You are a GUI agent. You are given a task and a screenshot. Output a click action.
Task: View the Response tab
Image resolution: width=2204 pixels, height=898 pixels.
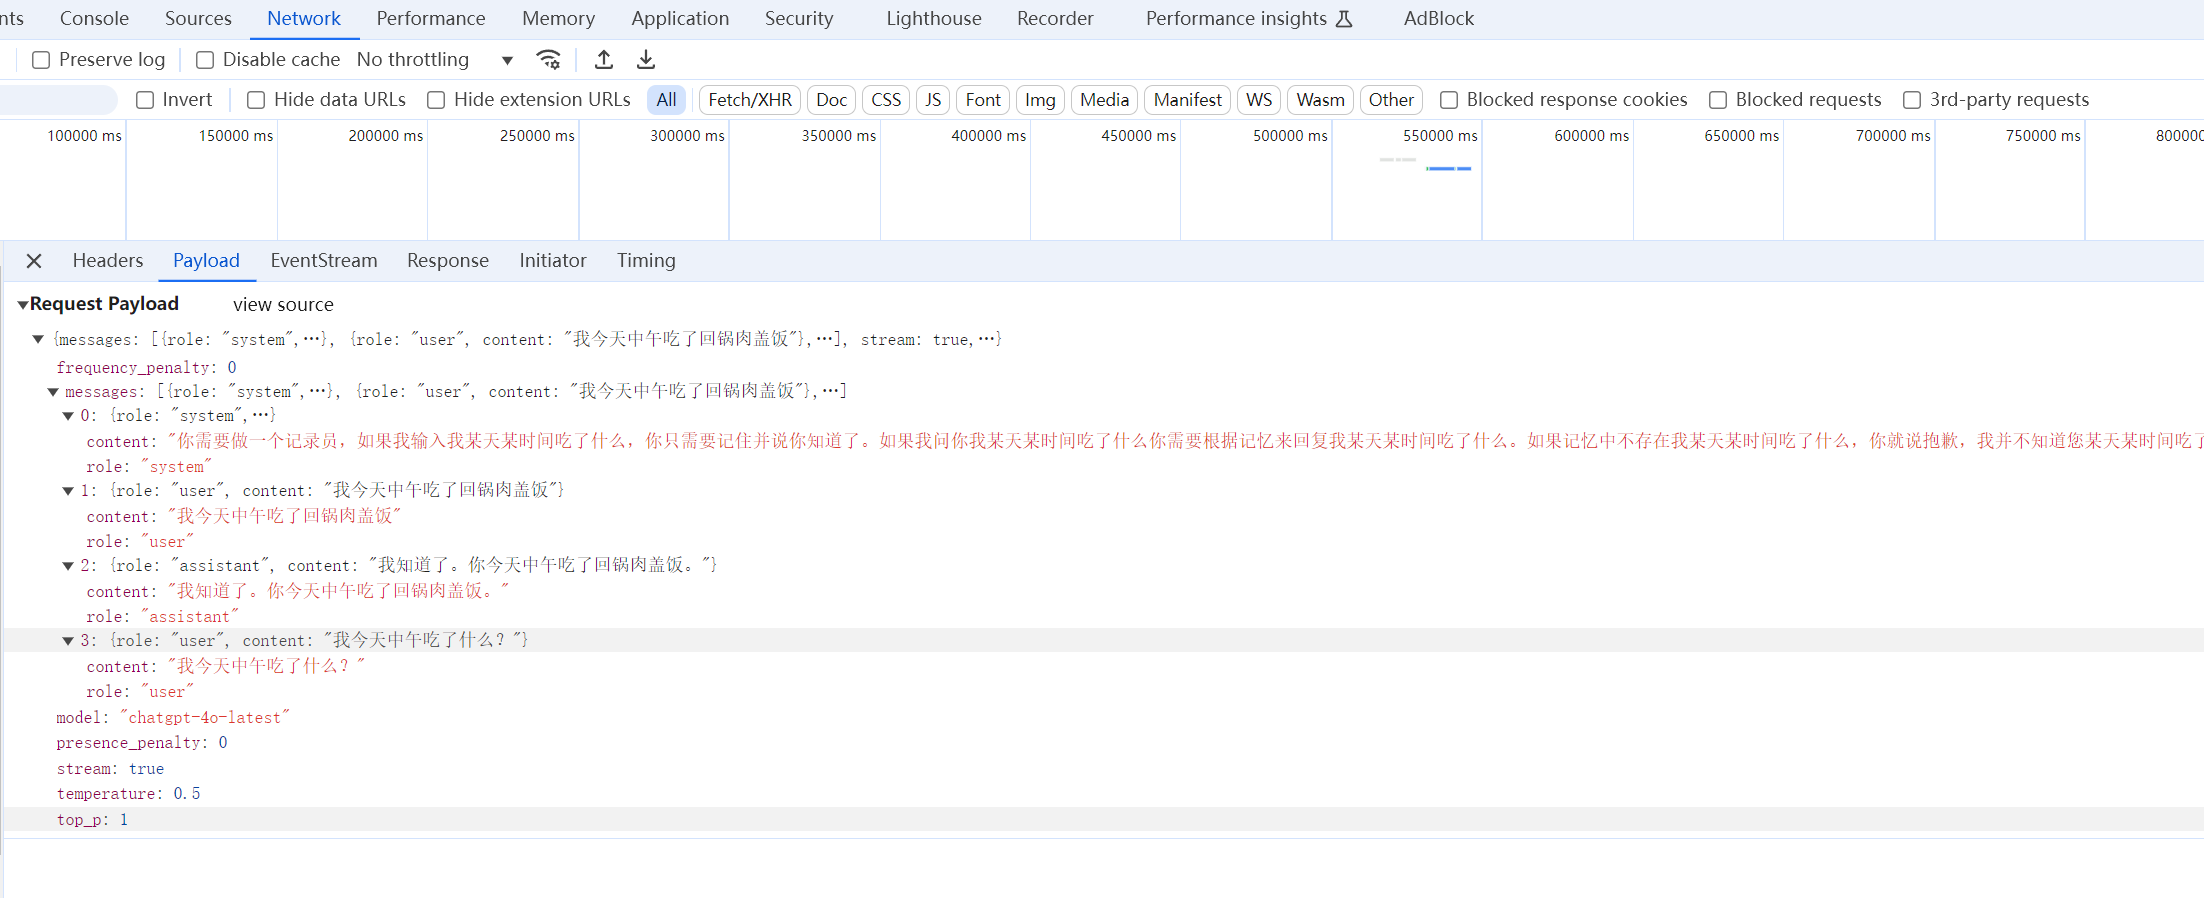(448, 261)
